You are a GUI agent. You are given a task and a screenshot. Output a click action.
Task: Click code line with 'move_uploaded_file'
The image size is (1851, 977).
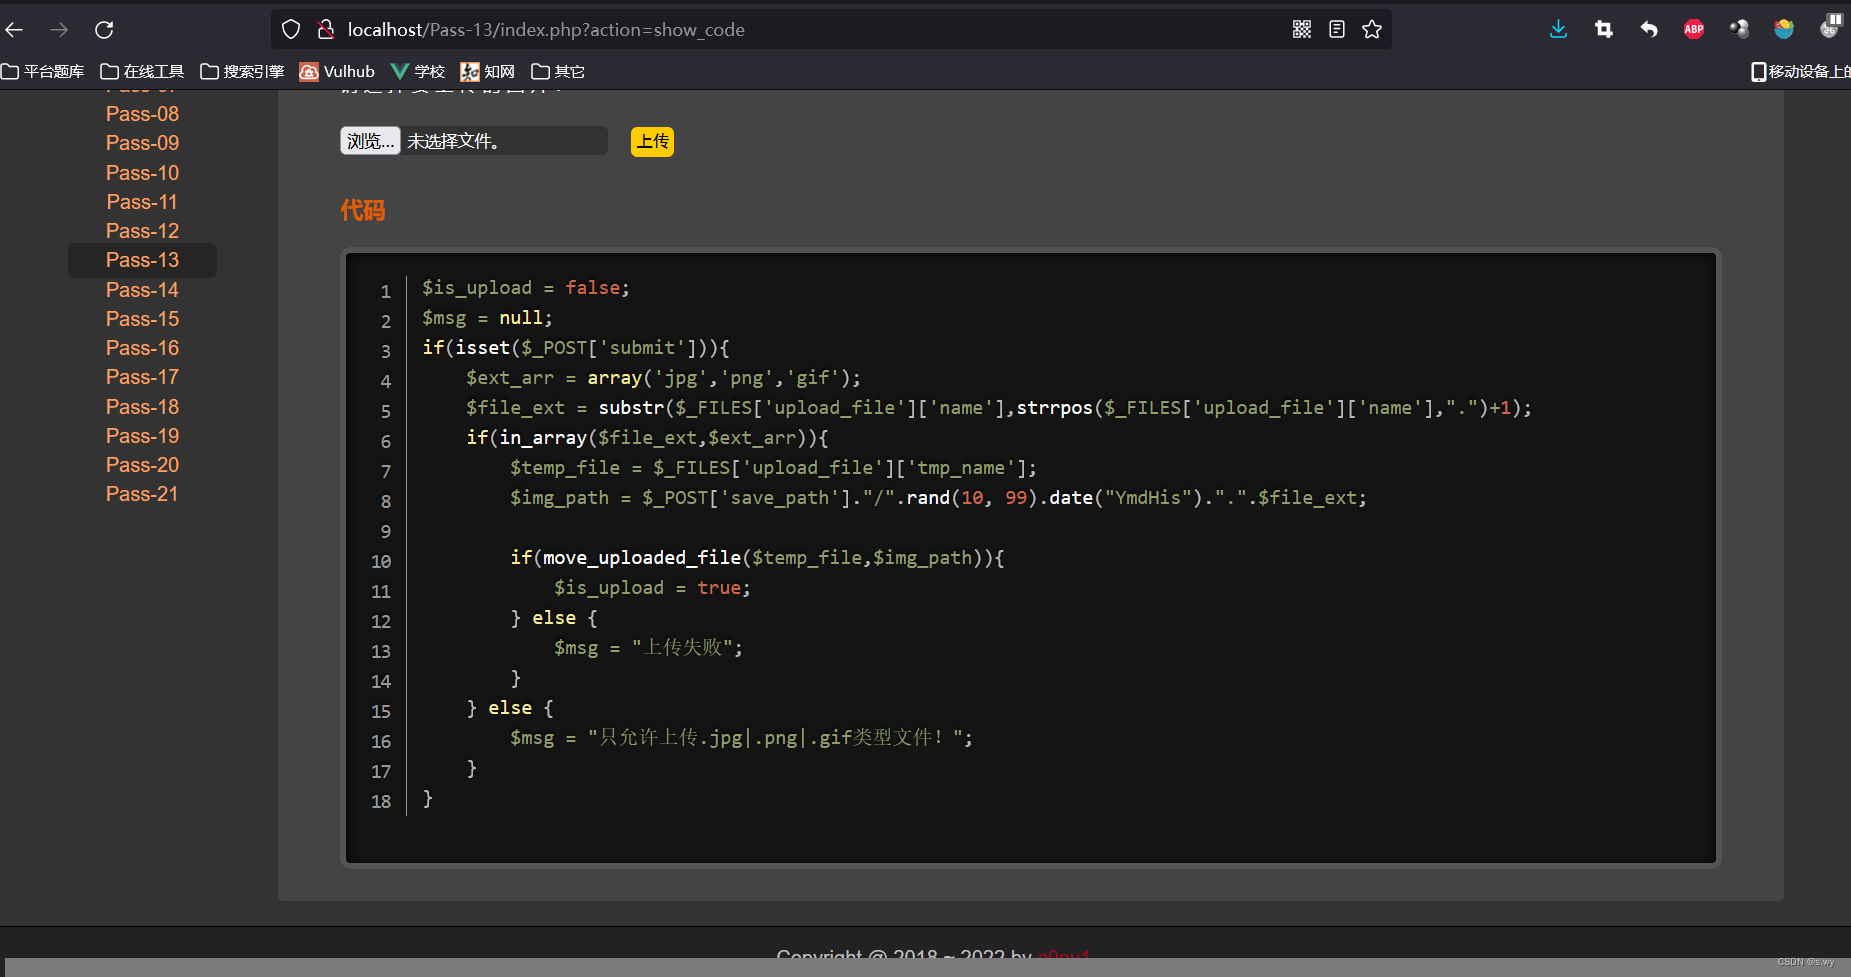tap(757, 558)
